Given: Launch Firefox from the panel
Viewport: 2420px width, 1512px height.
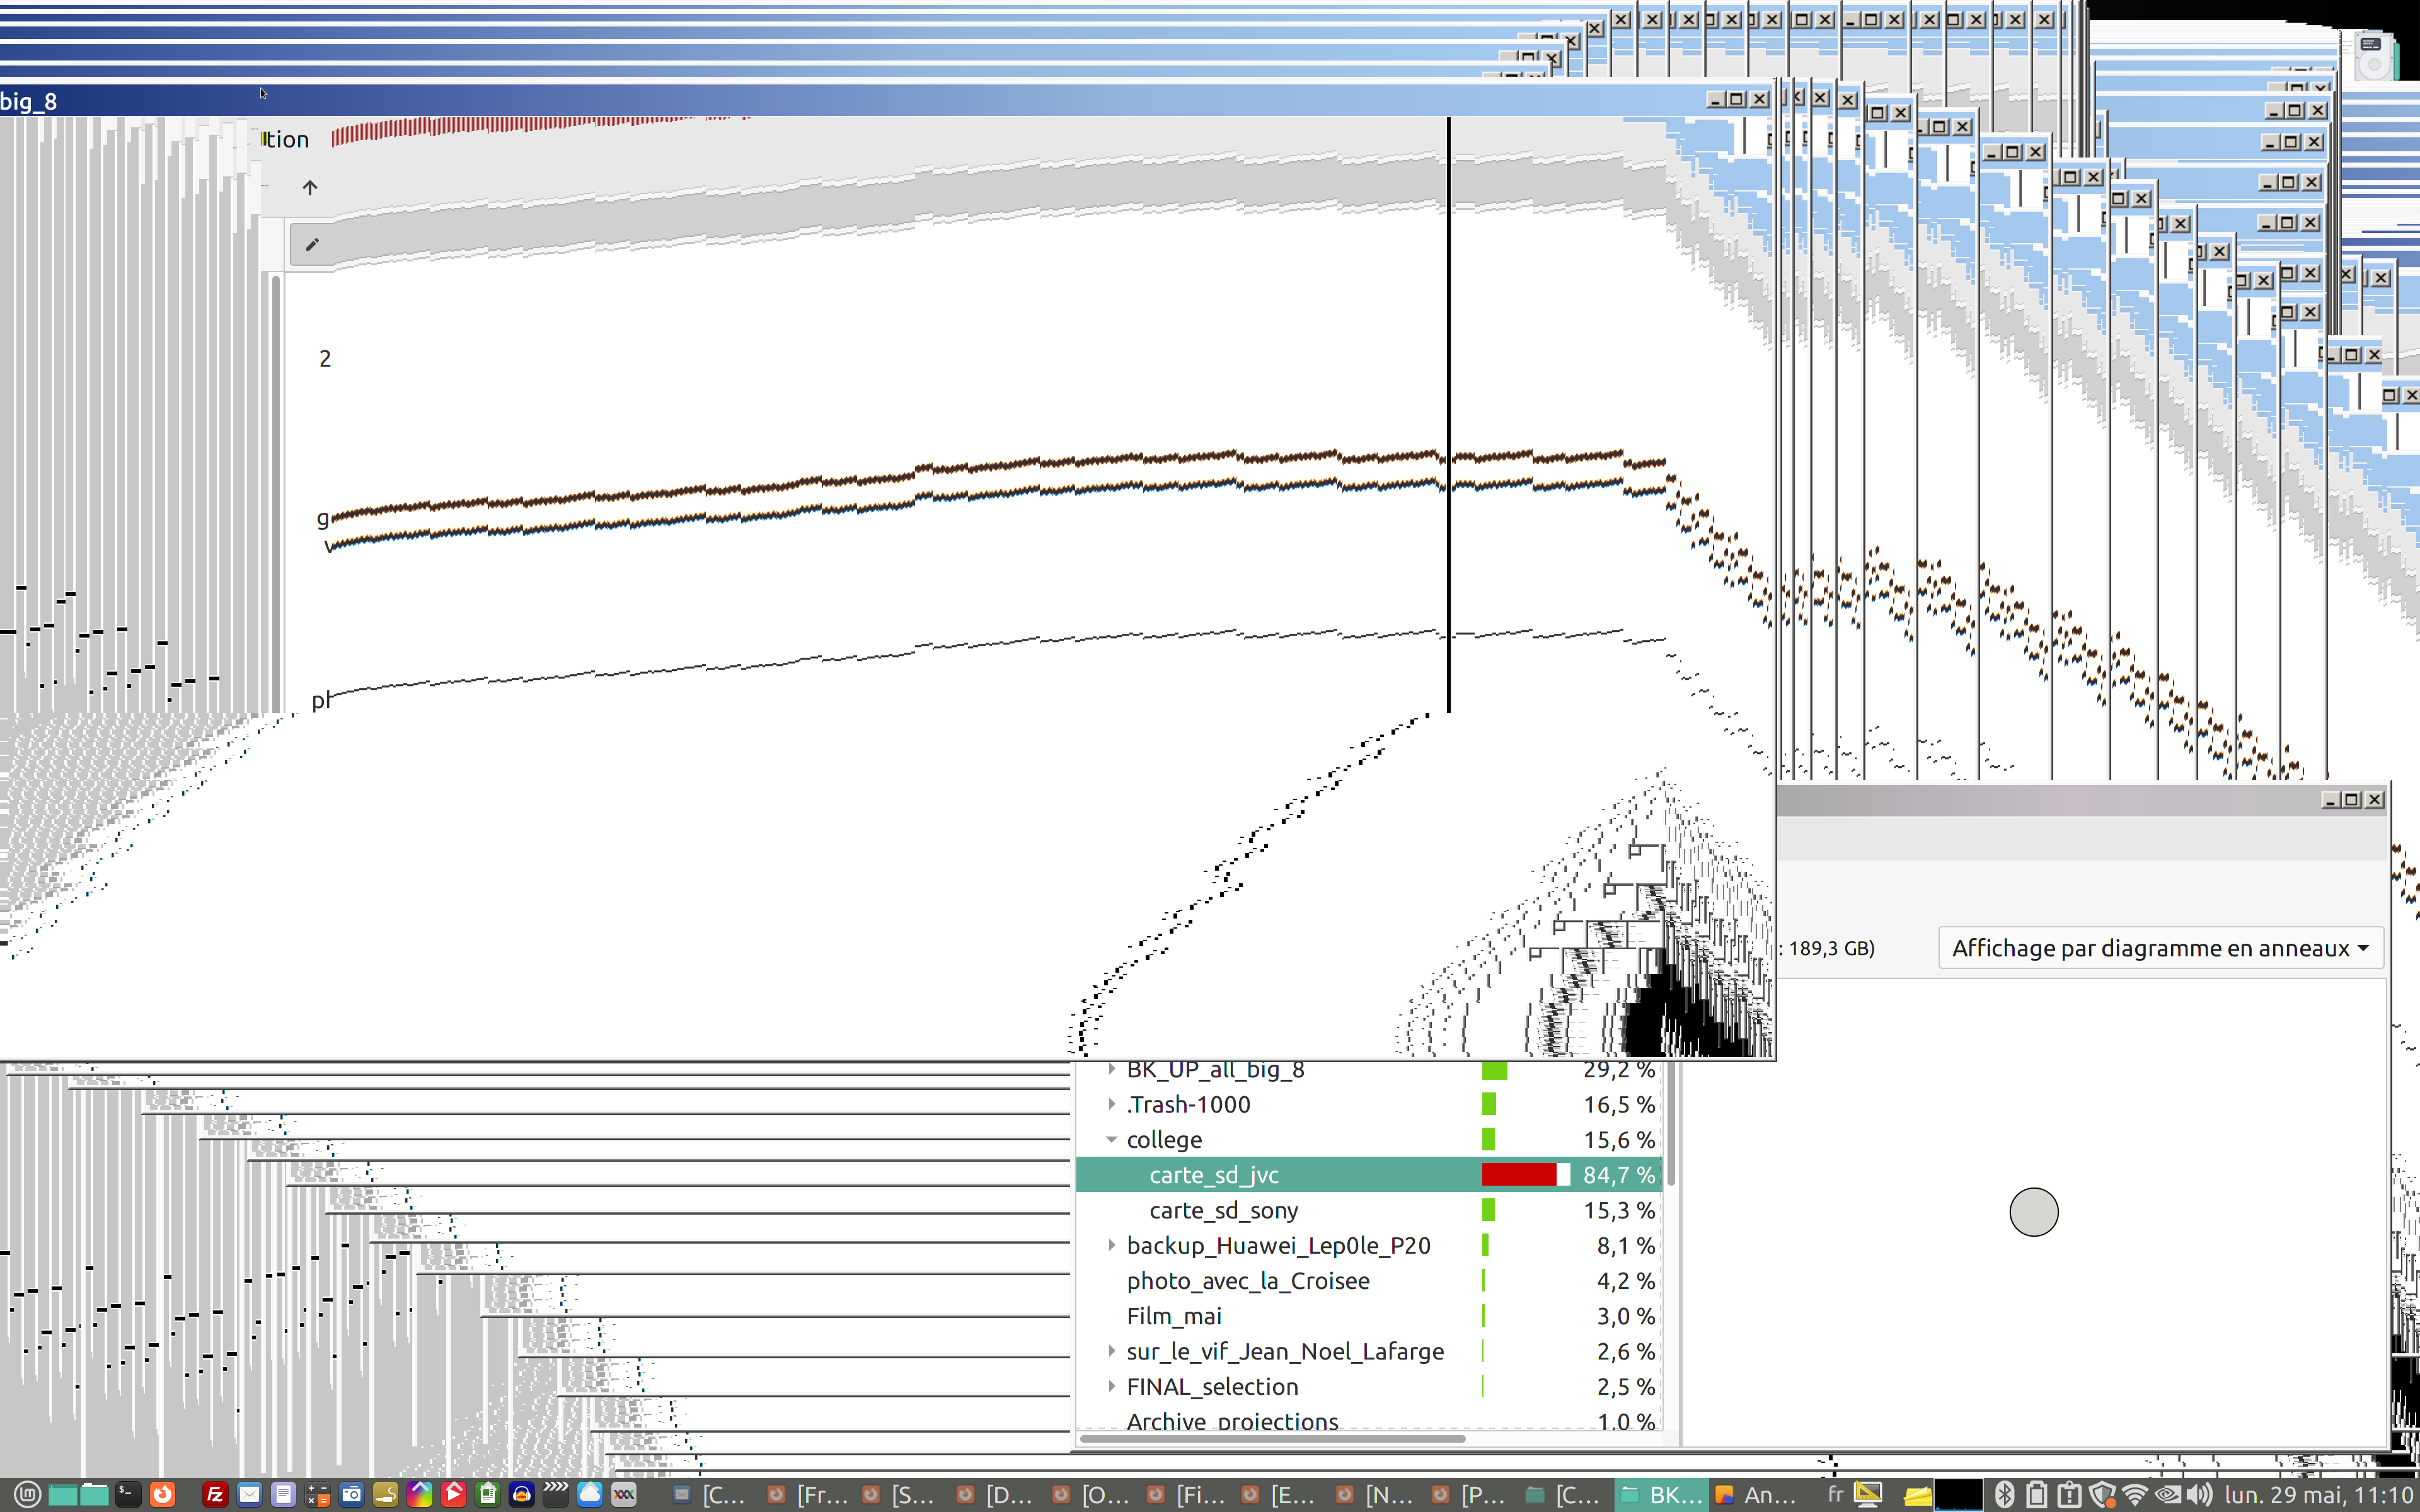Looking at the screenshot, I should tap(162, 1494).
